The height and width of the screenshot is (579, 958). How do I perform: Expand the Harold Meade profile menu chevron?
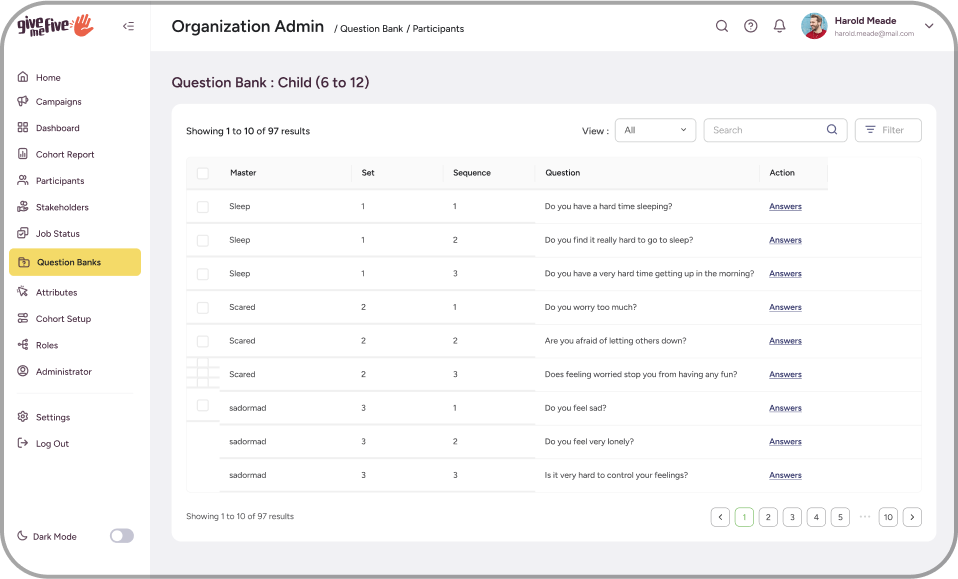(x=929, y=26)
